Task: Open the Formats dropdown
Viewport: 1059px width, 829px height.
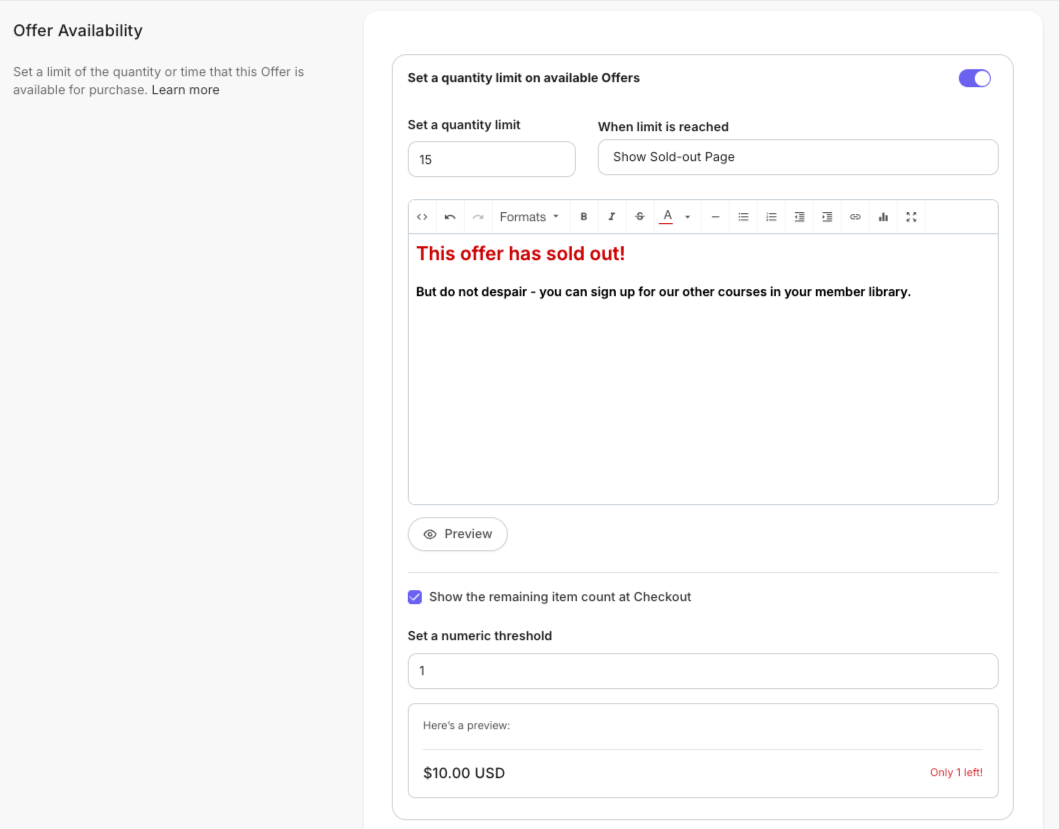Action: pyautogui.click(x=529, y=217)
